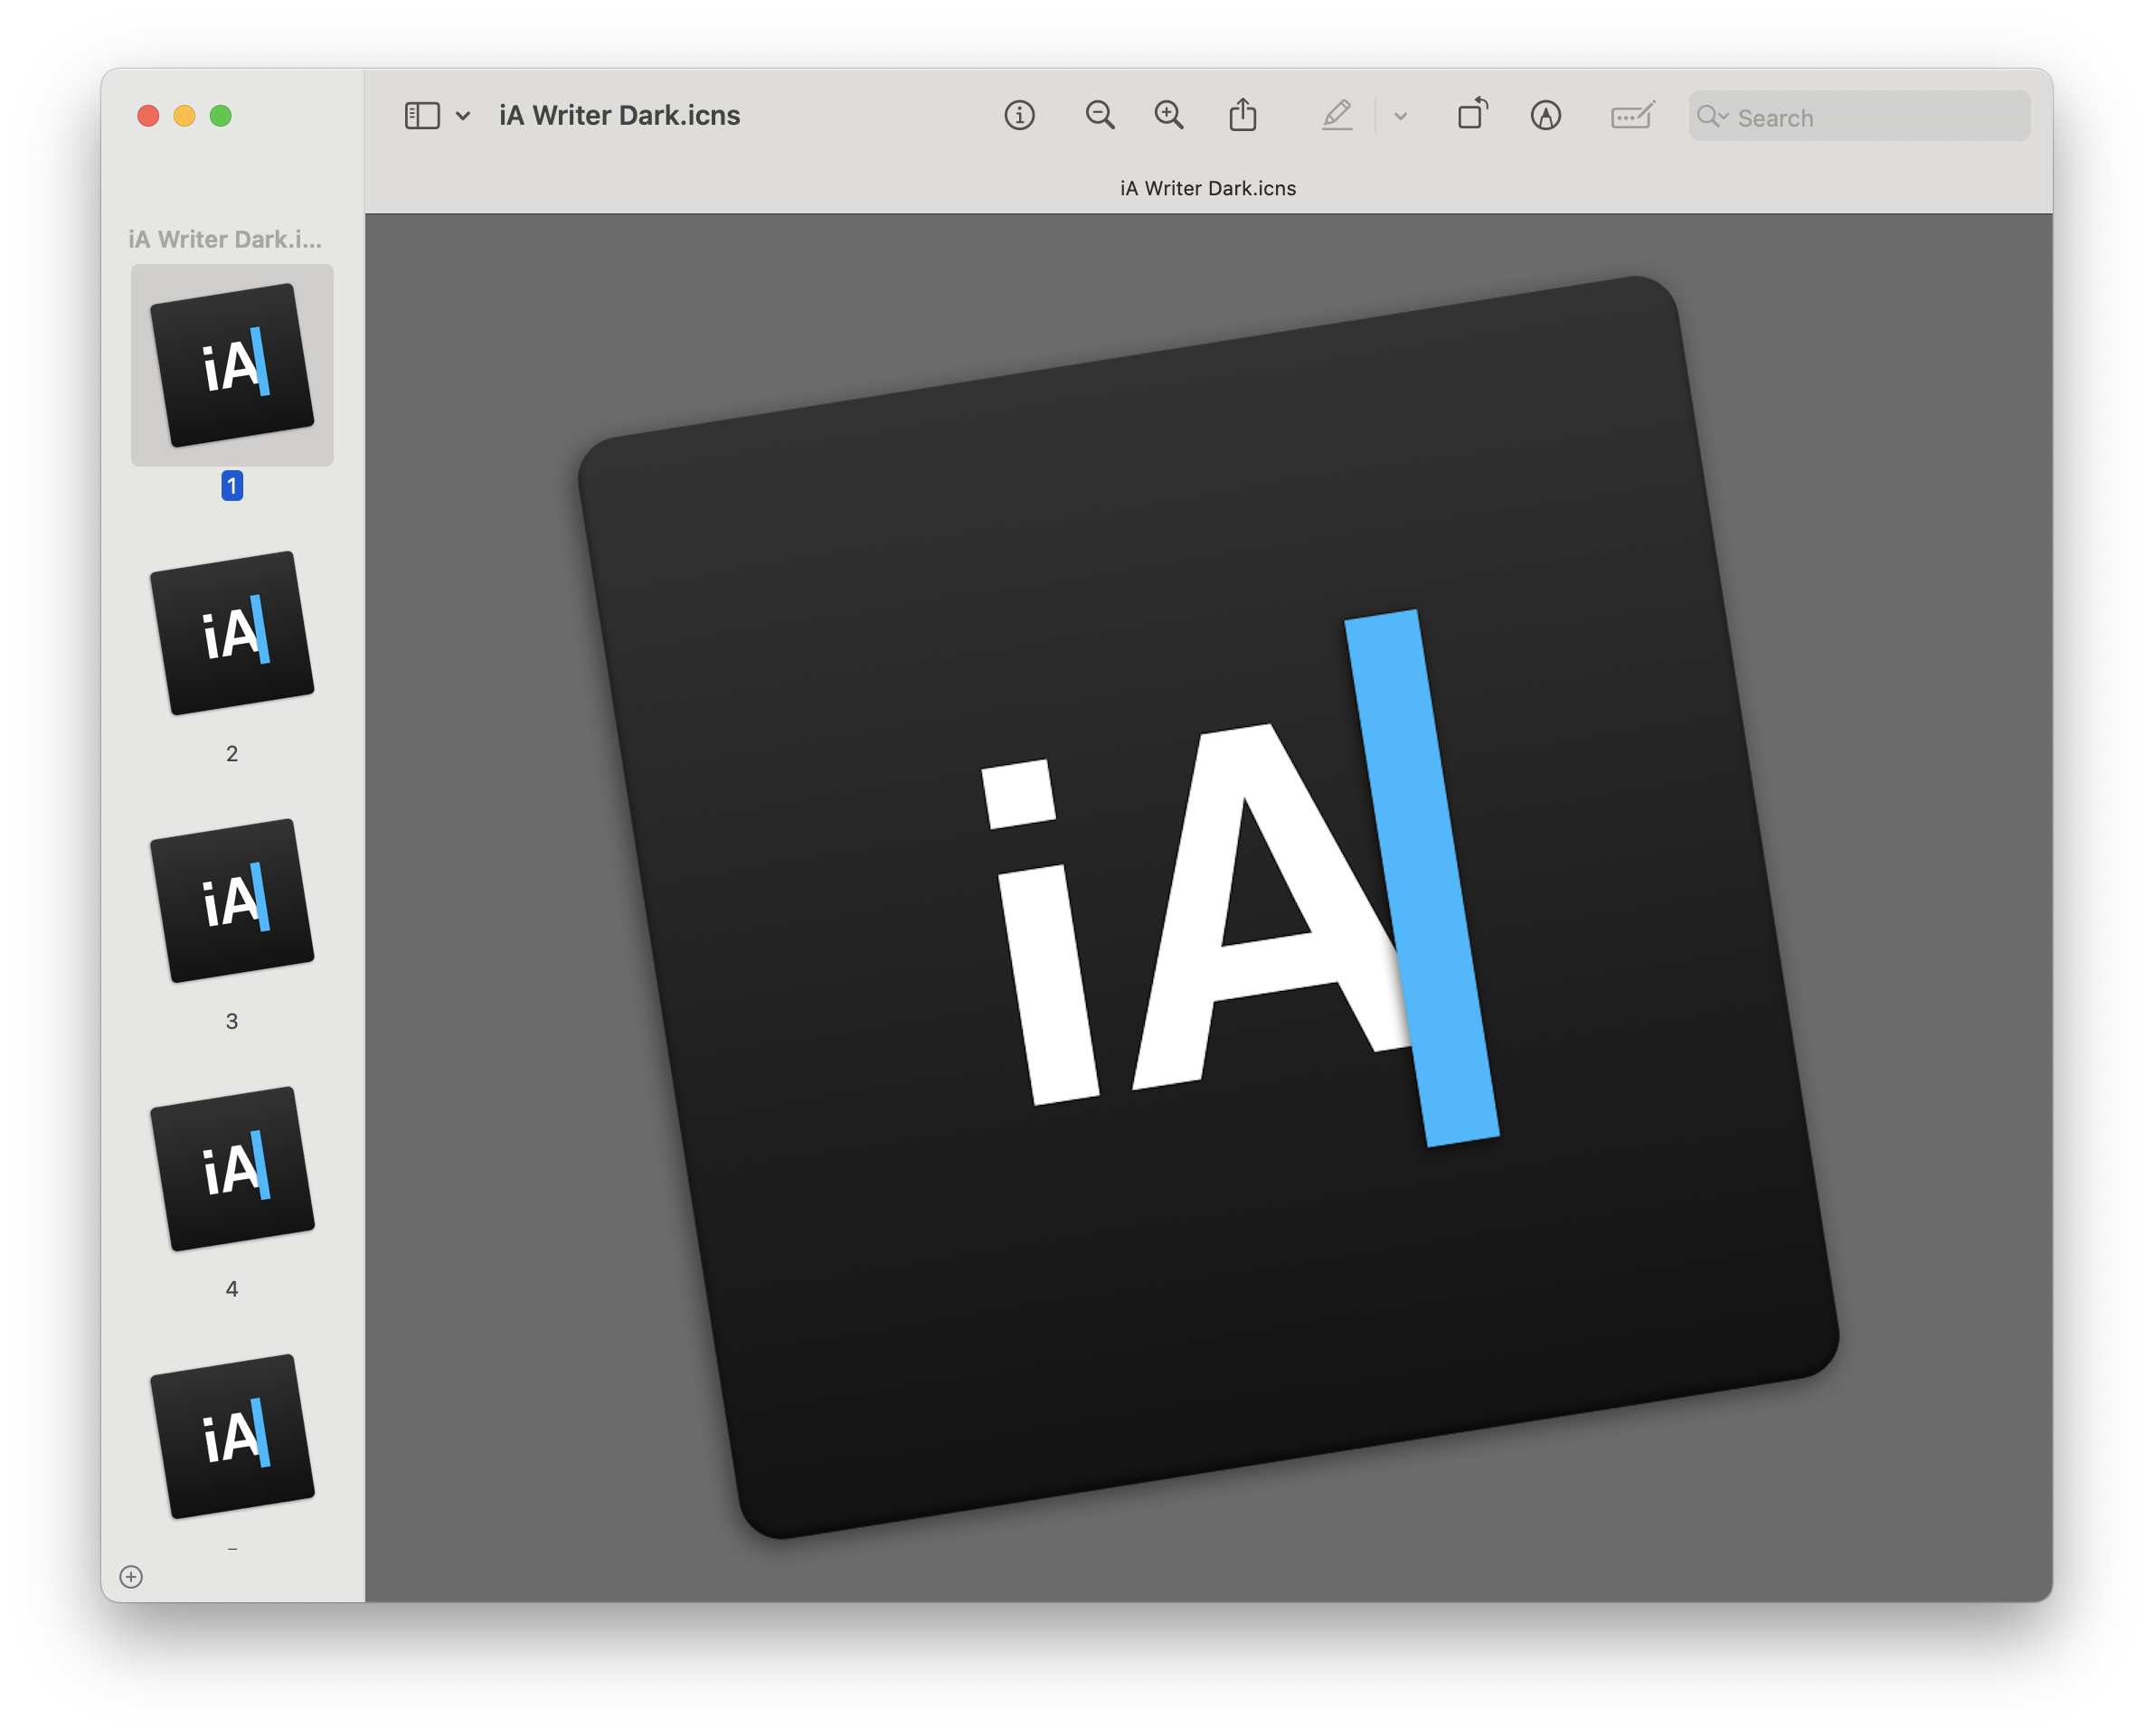Viewport: 2154px width, 1736px height.
Task: Zoom in on the icon preview
Action: [1168, 116]
